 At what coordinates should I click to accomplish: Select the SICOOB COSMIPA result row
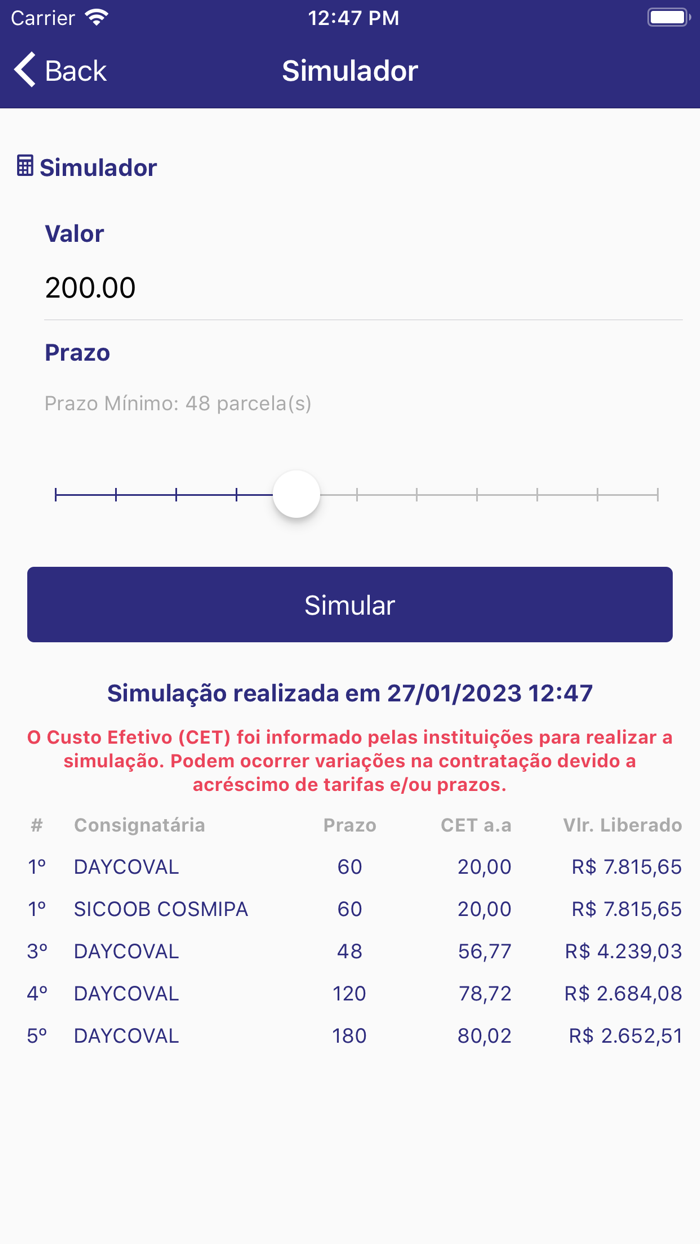pyautogui.click(x=350, y=909)
